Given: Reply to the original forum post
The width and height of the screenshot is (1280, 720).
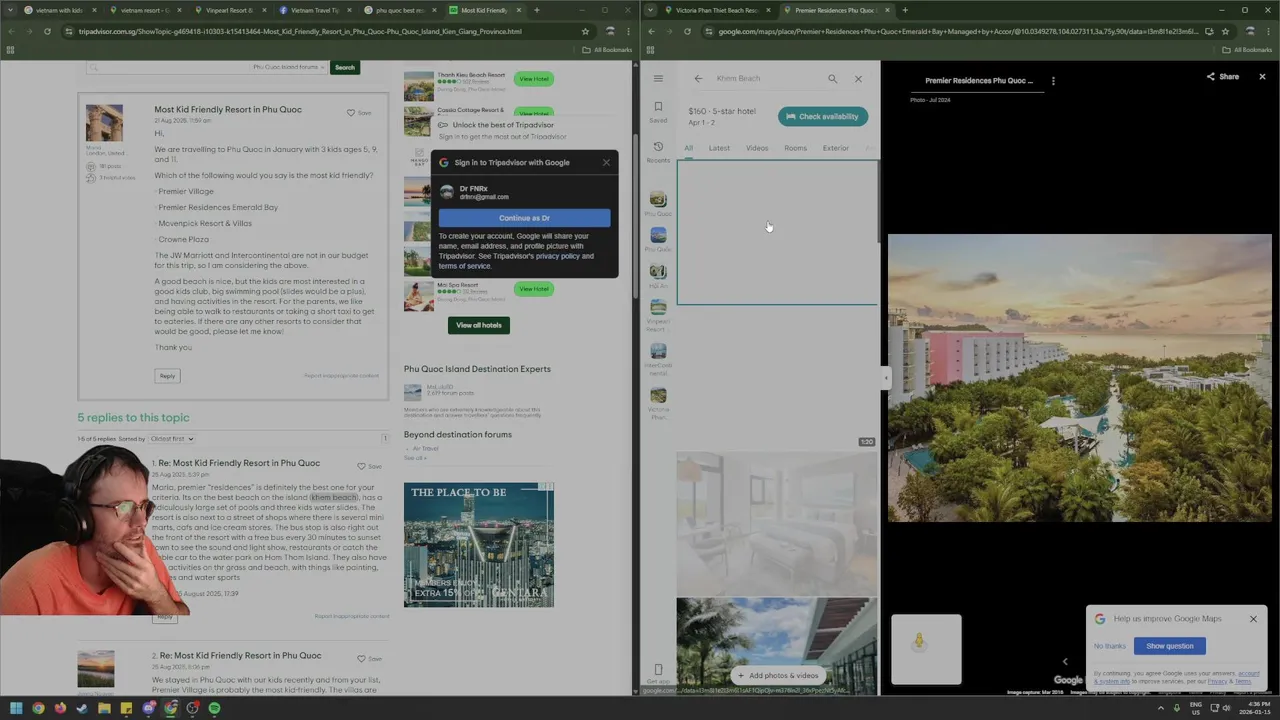Looking at the screenshot, I should coord(167,376).
